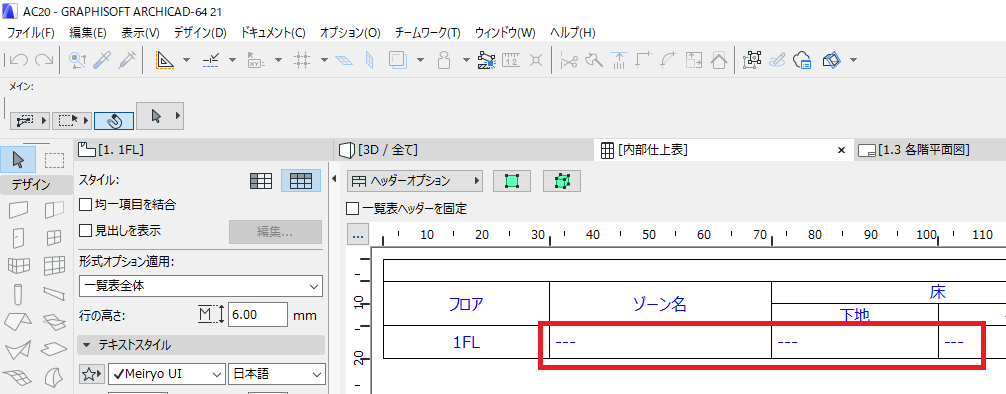Select the ゾーン名 header cell

(x=660, y=304)
